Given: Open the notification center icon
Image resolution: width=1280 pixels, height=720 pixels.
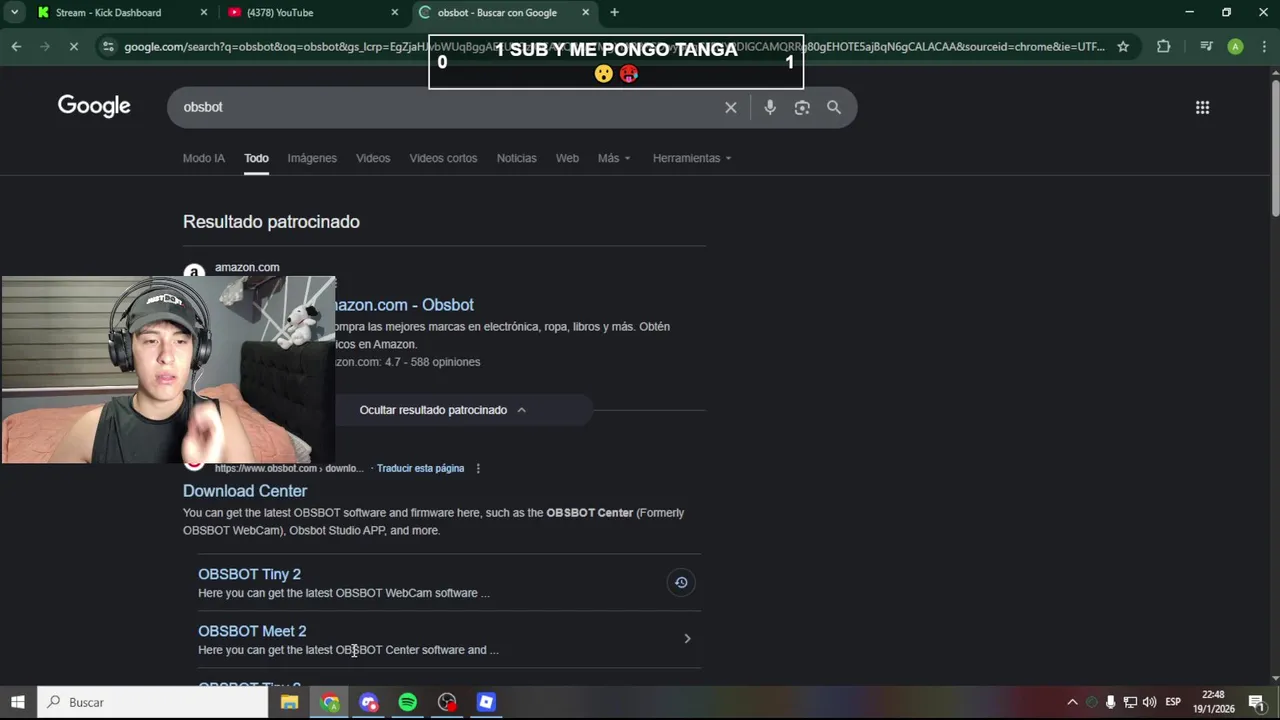Looking at the screenshot, I should pos(1256,702).
